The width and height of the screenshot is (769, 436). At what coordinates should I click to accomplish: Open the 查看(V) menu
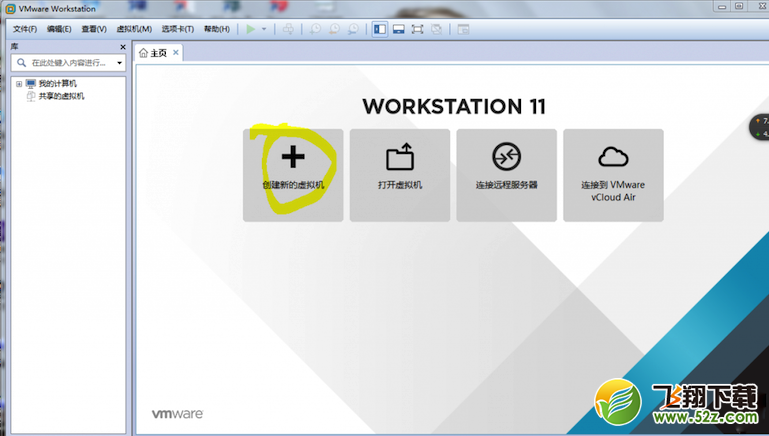[94, 29]
